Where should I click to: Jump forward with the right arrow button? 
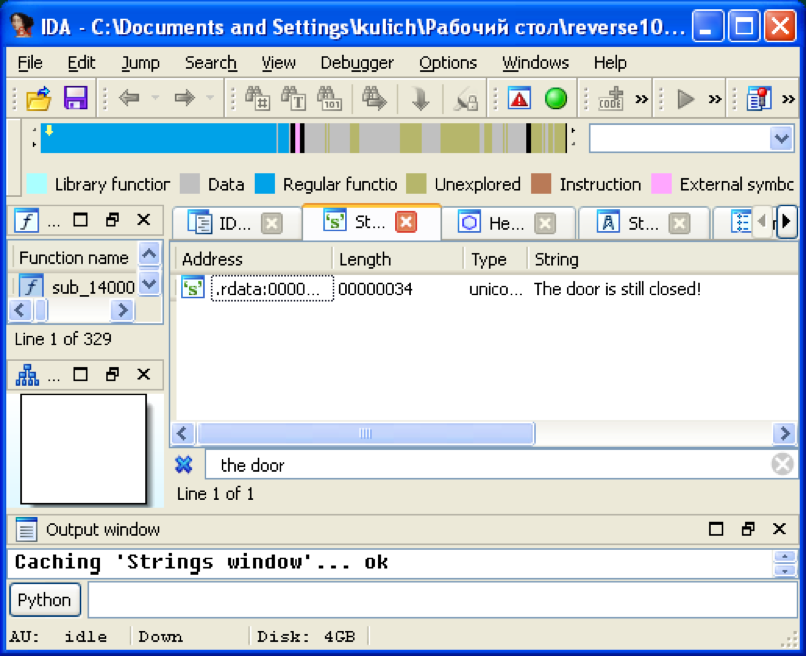coord(184,97)
